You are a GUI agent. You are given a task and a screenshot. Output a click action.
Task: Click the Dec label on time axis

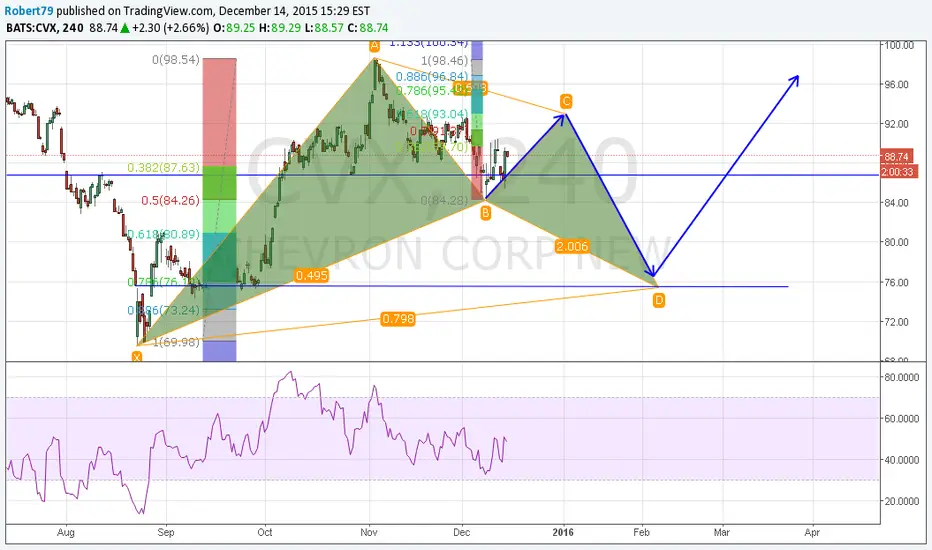461,532
